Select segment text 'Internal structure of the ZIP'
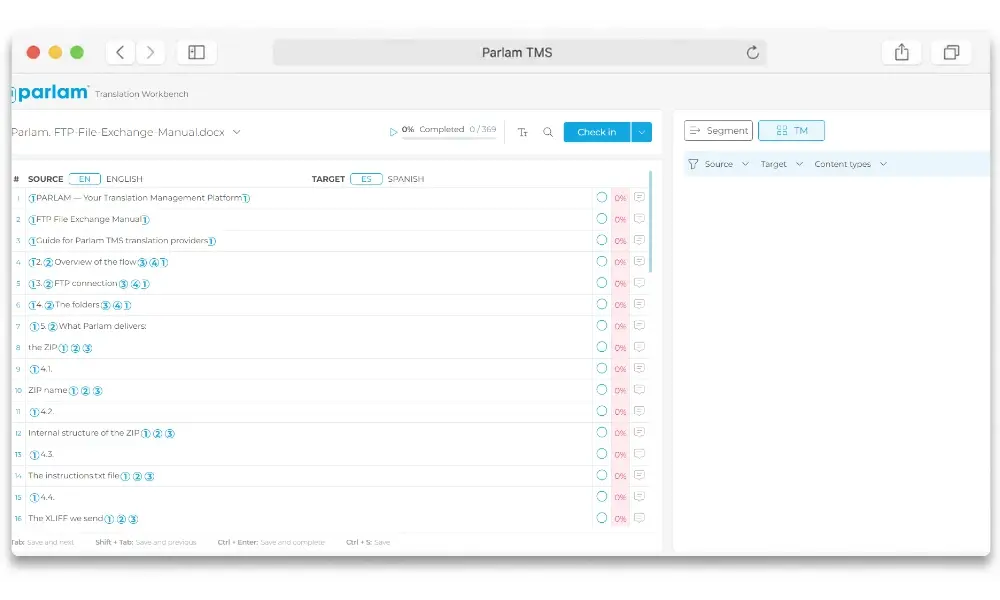 [x=84, y=433]
